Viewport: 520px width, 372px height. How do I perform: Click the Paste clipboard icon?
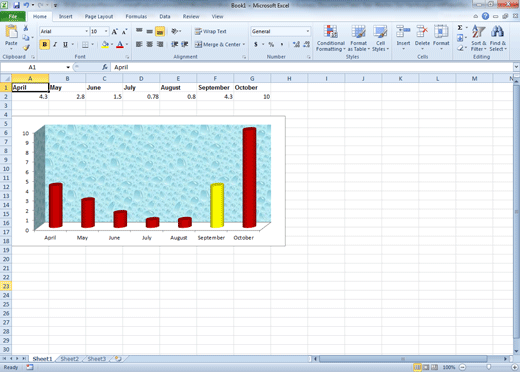pos(11,32)
